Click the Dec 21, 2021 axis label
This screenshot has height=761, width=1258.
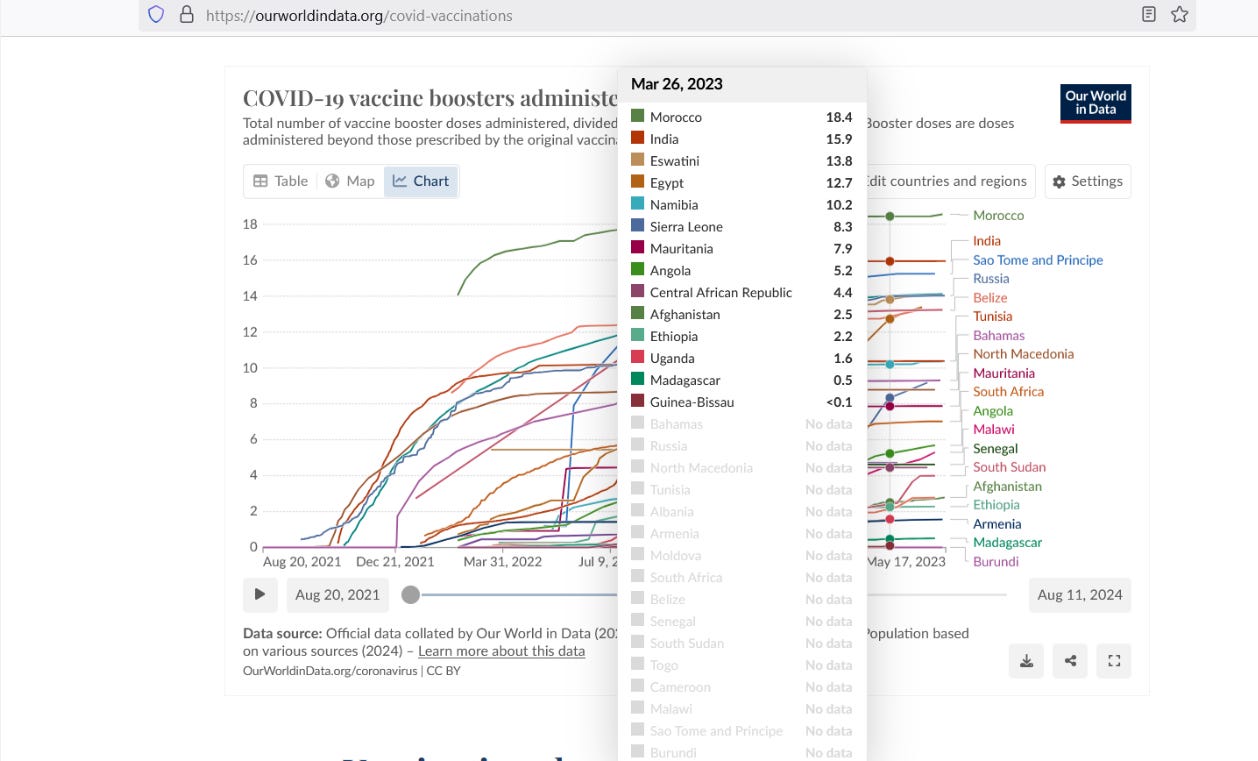click(x=395, y=562)
